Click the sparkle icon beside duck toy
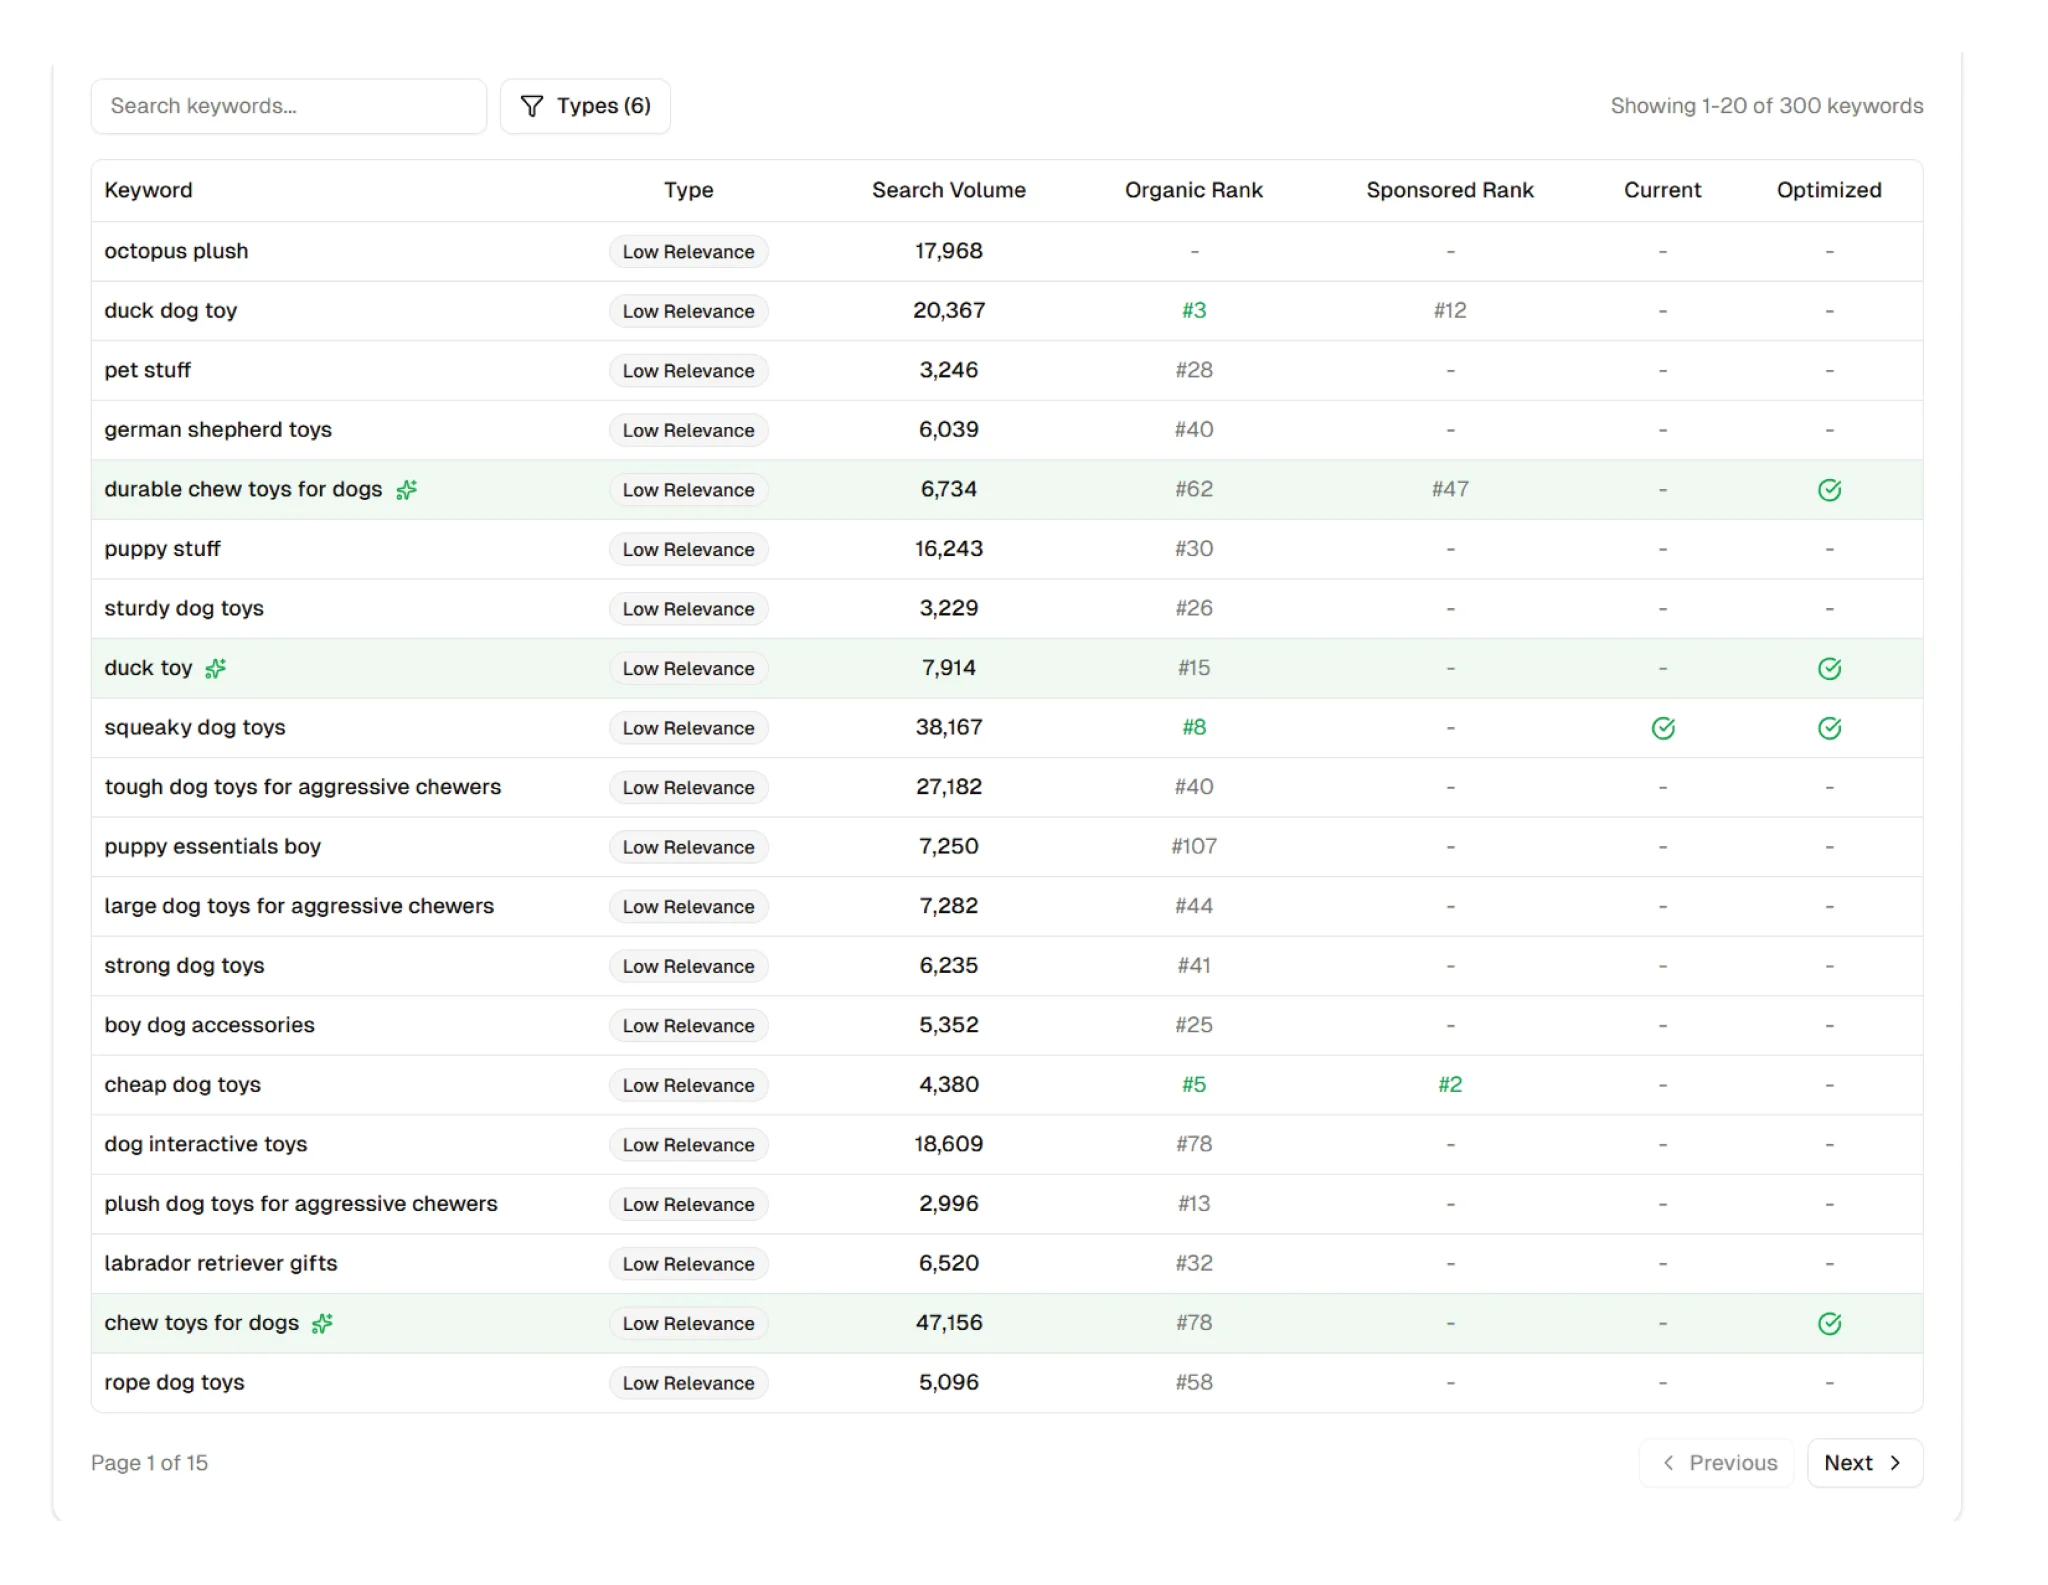This screenshot has width=2048, height=1585. click(215, 668)
